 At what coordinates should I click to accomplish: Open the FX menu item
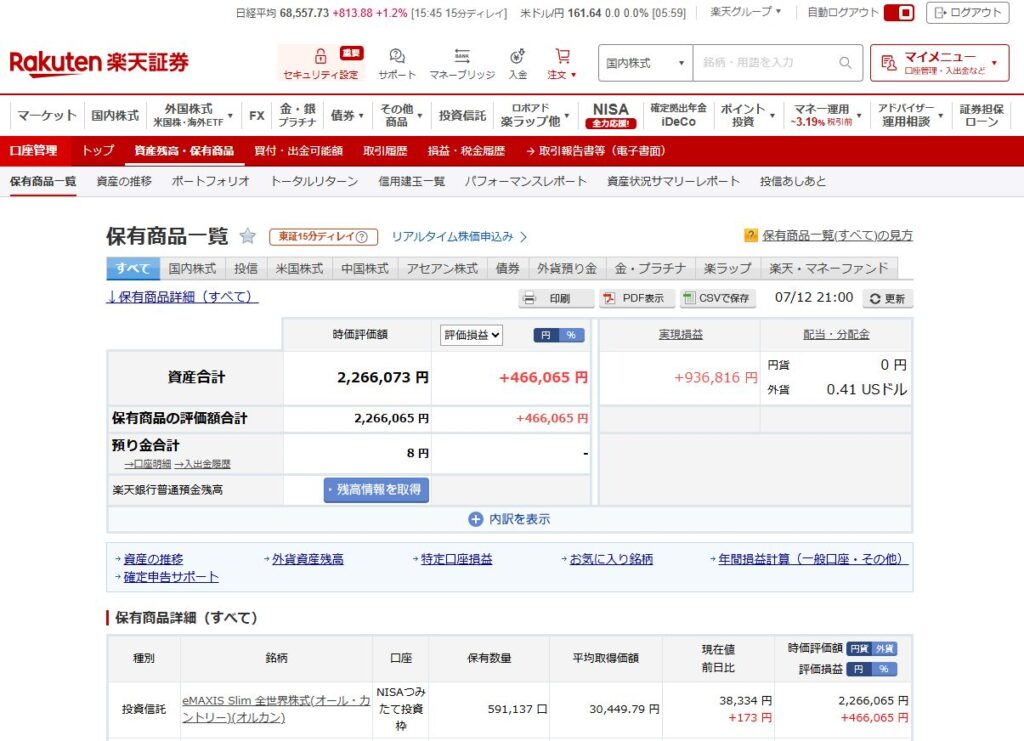257,116
